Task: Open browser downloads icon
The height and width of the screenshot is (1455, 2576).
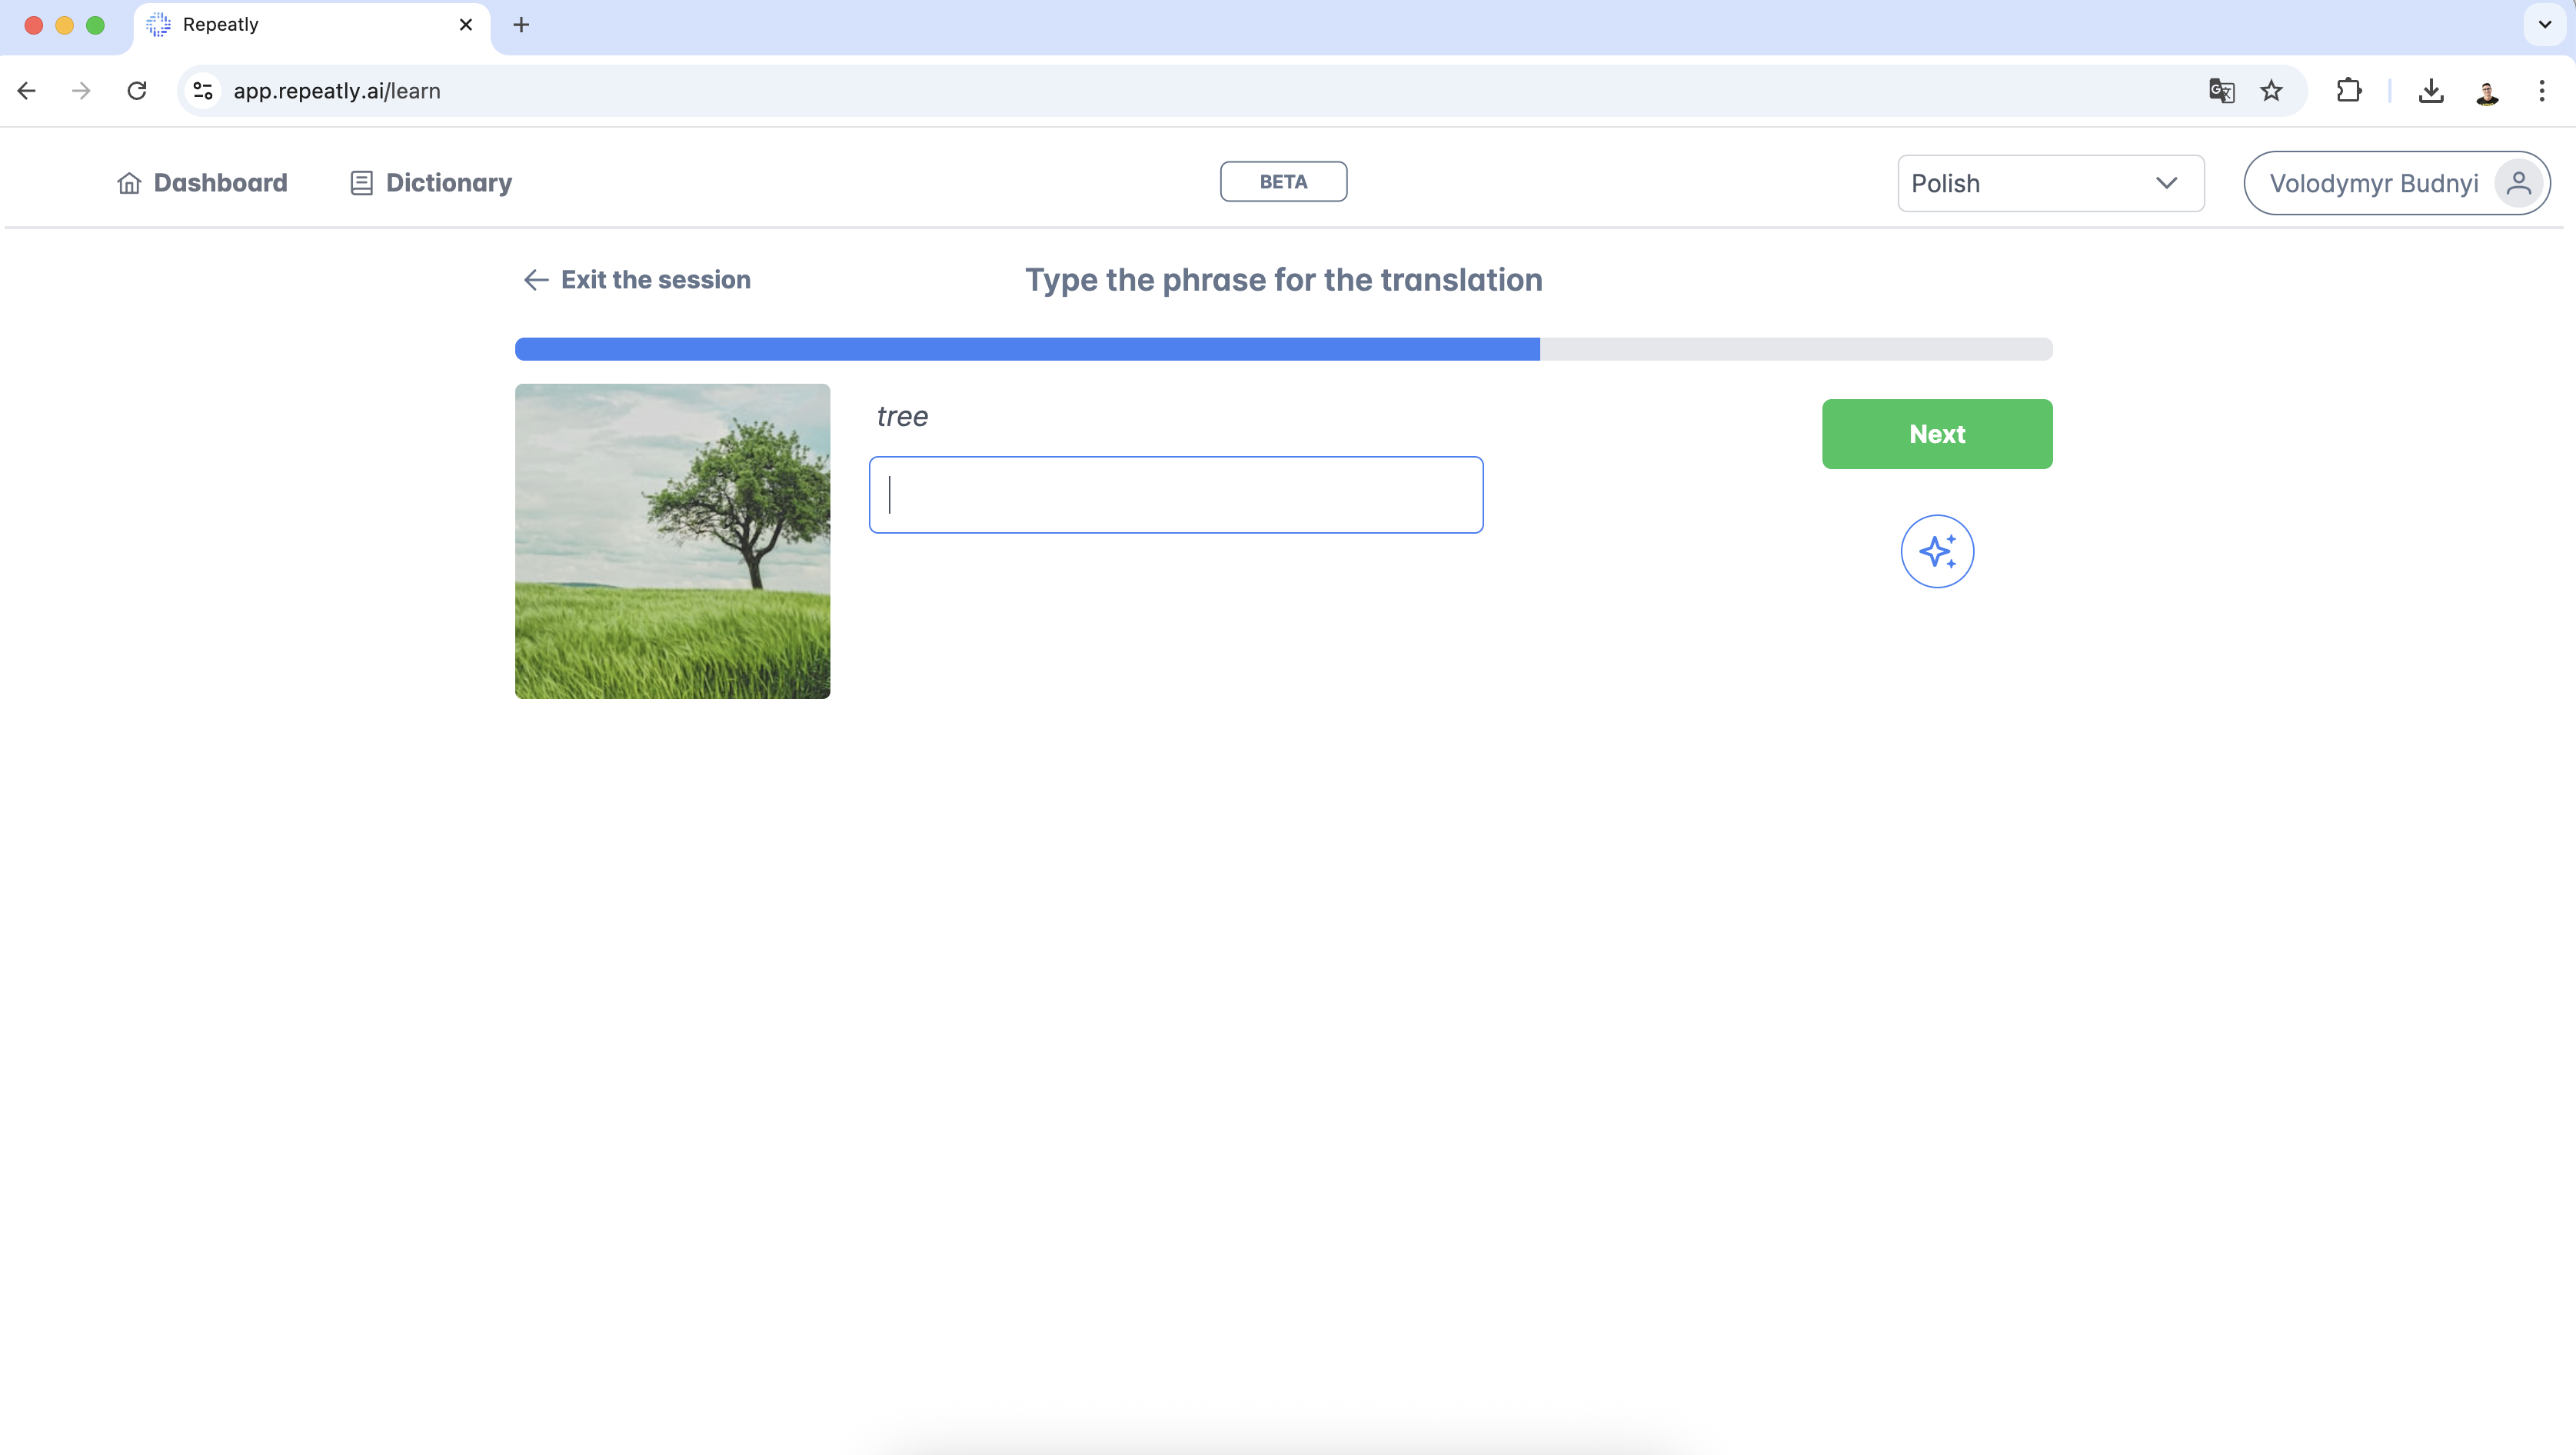Action: [x=2431, y=91]
